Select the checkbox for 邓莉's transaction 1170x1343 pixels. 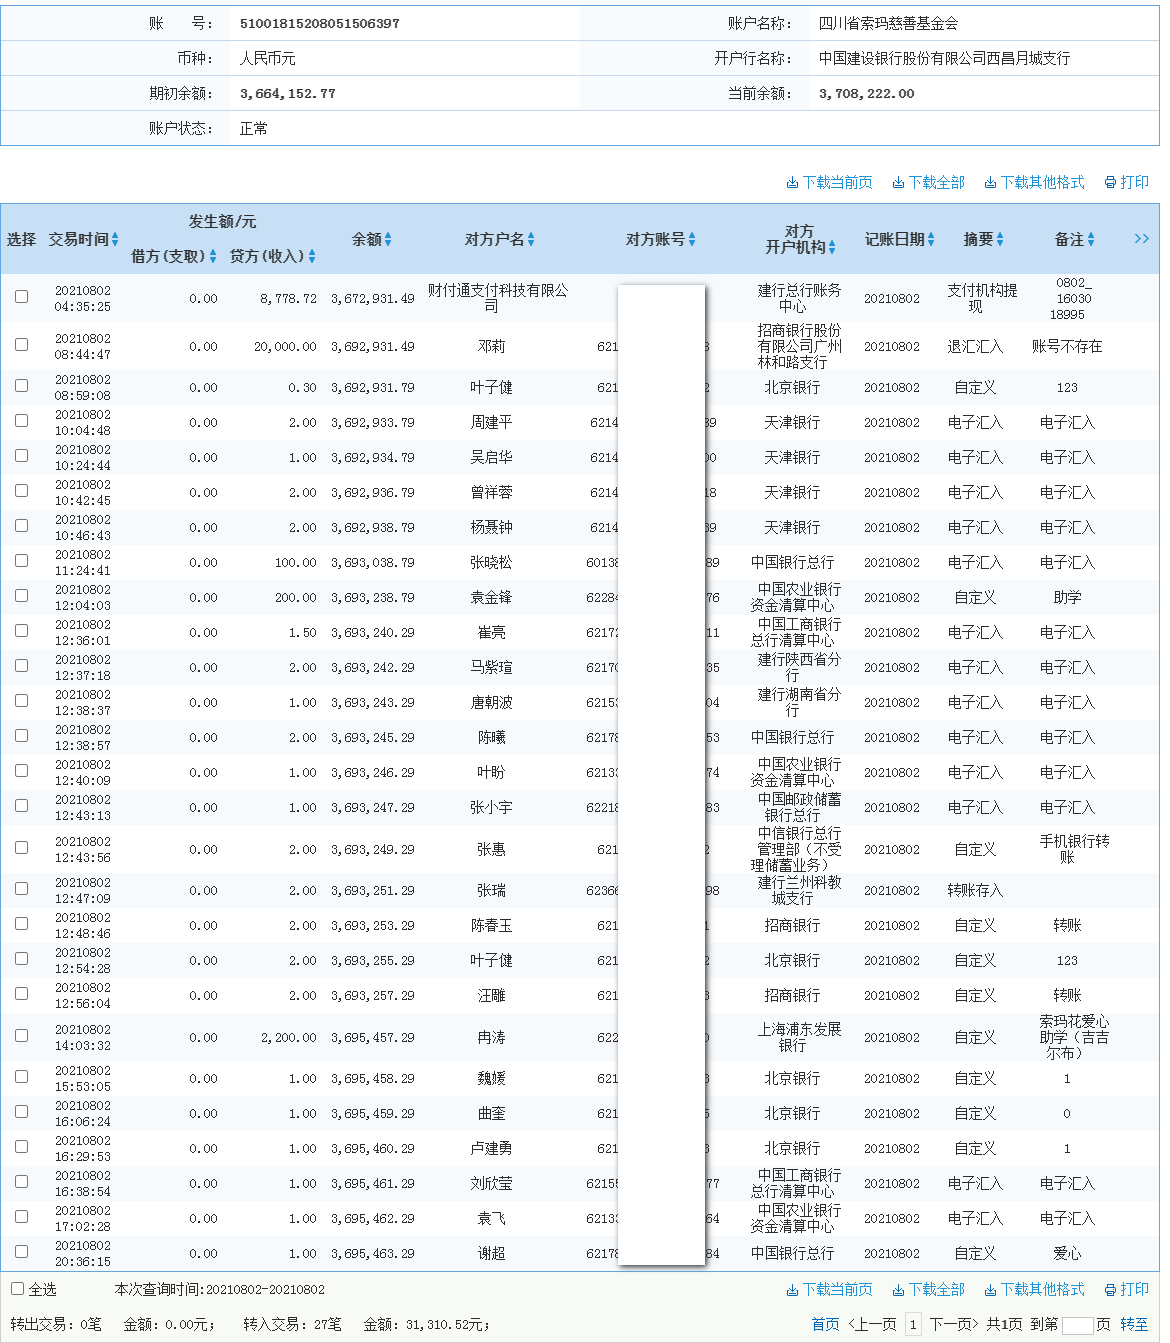pyautogui.click(x=21, y=345)
